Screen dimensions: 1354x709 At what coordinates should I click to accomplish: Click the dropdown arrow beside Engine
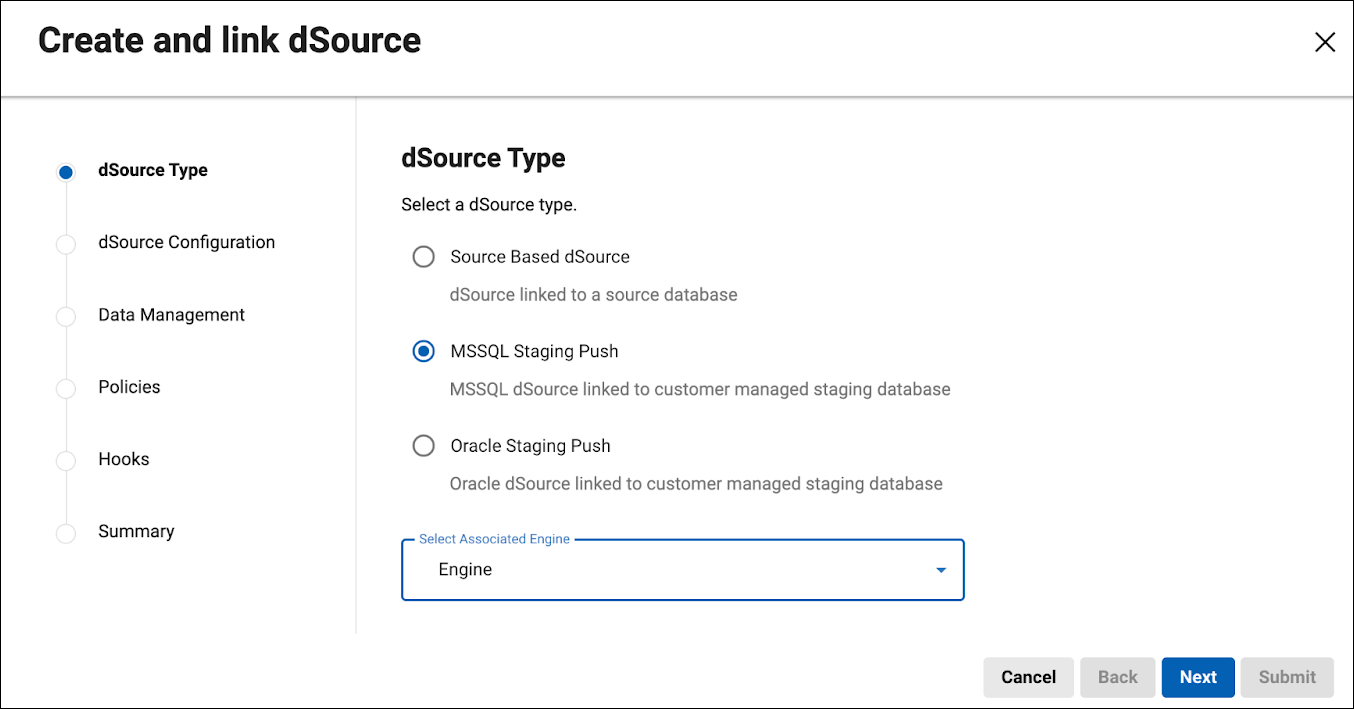point(939,569)
